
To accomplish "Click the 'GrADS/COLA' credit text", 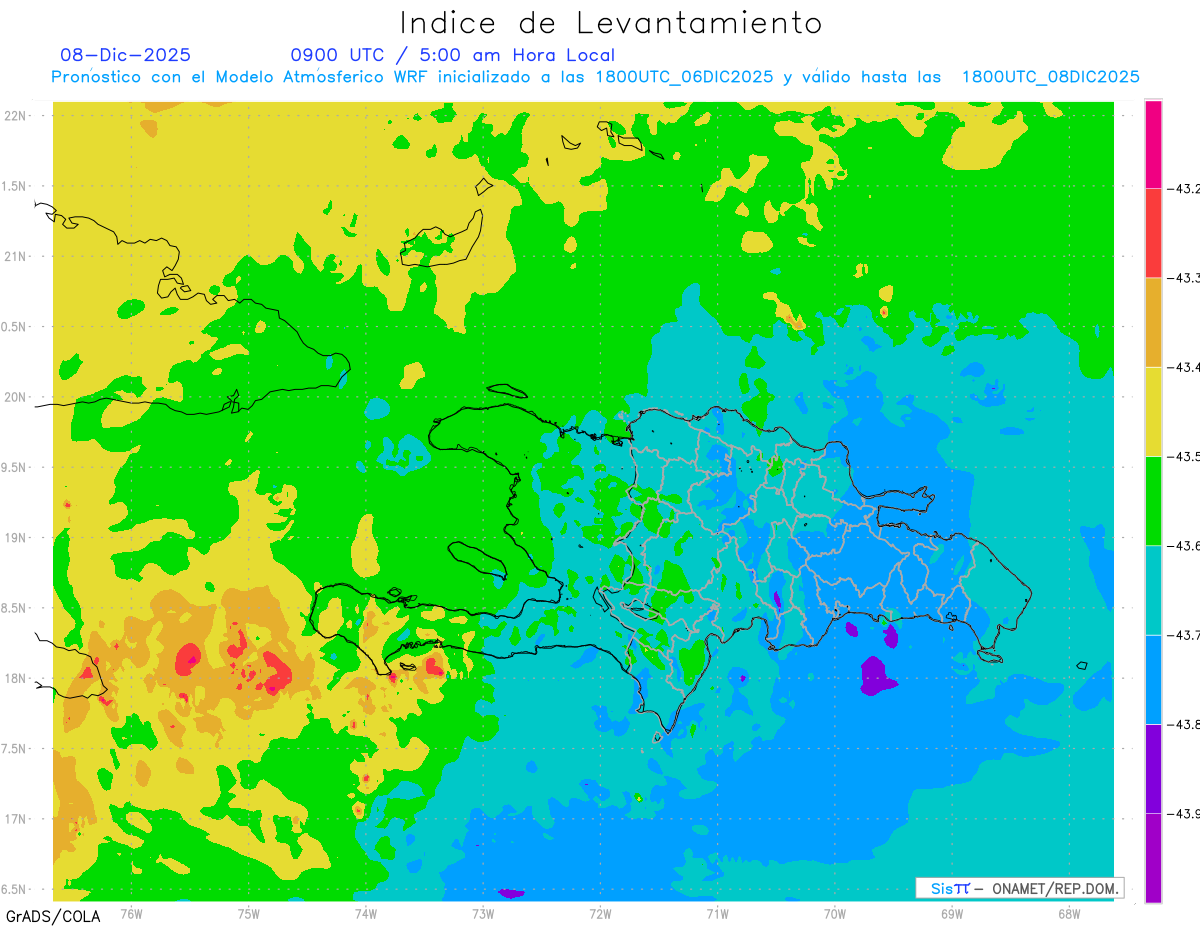I will tap(51, 916).
